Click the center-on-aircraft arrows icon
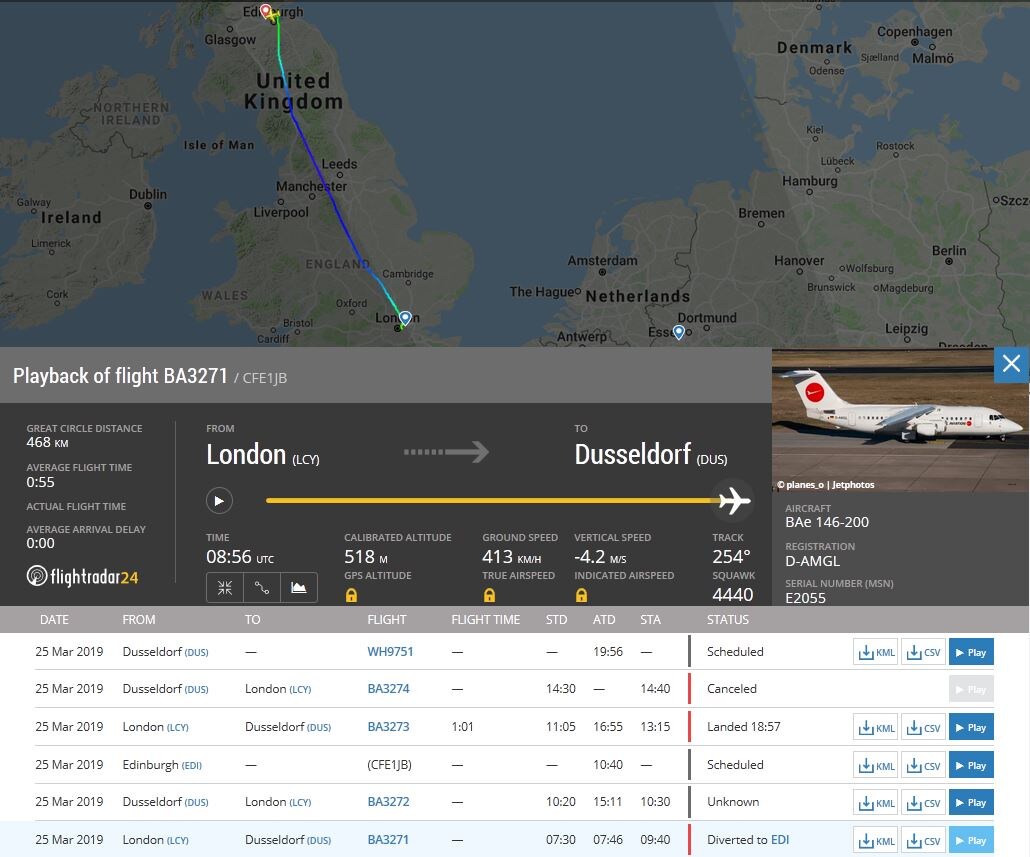Viewport: 1030px width, 857px height. 225,588
